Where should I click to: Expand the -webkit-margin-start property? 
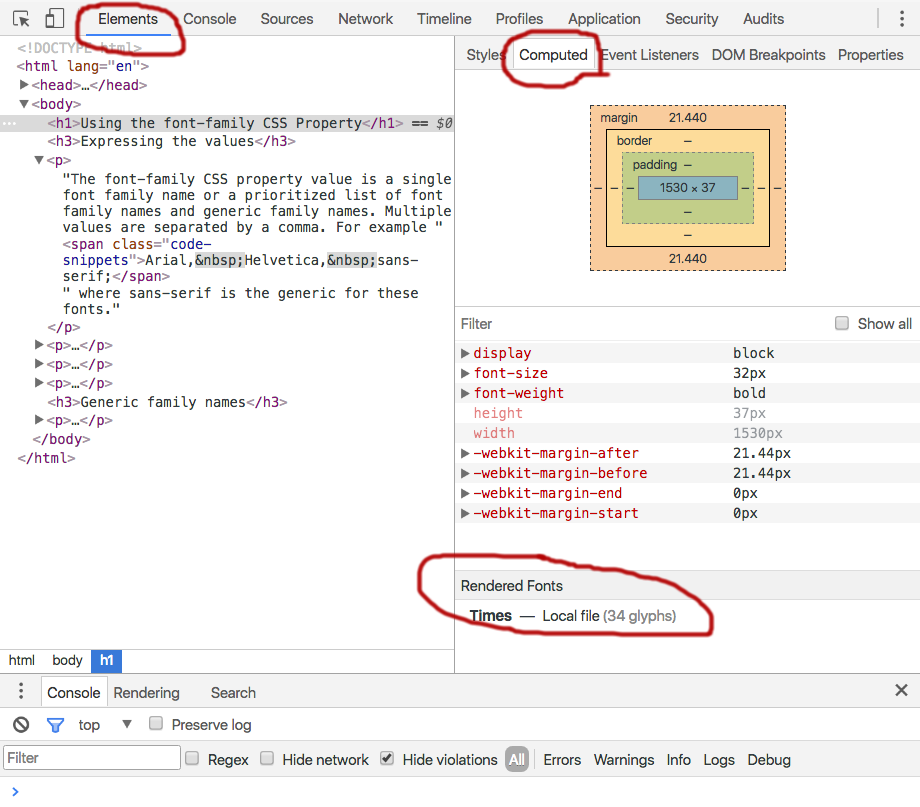(x=465, y=513)
